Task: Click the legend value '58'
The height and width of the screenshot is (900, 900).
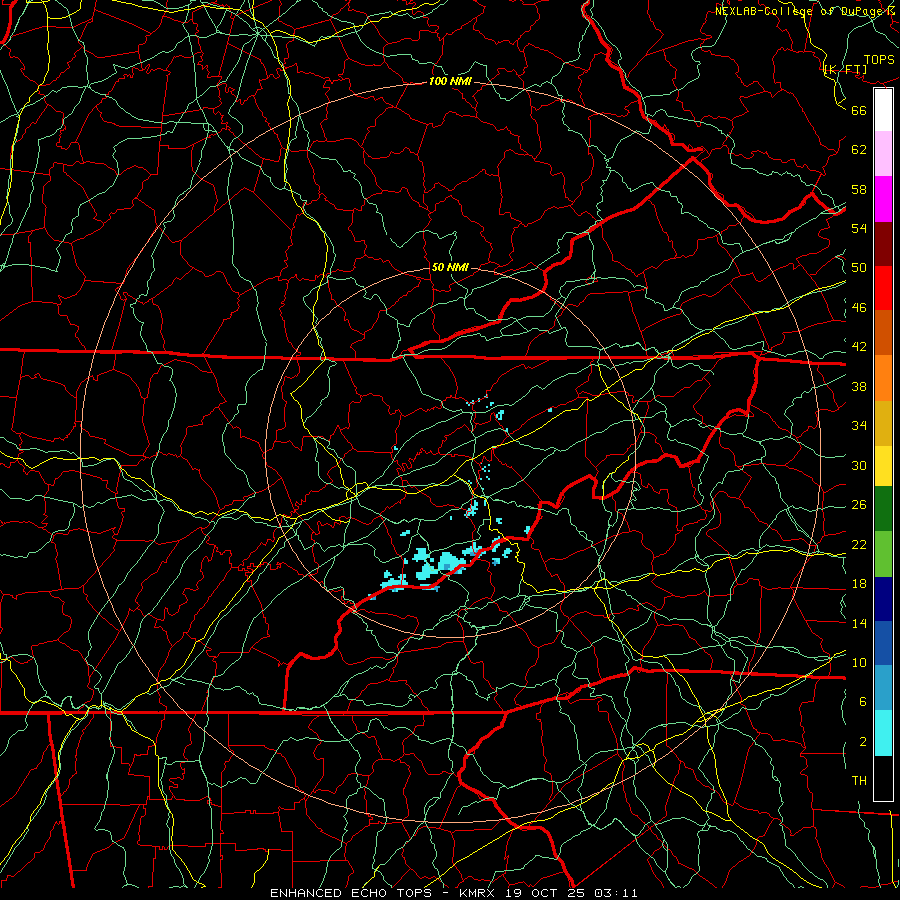Action: pyautogui.click(x=859, y=189)
